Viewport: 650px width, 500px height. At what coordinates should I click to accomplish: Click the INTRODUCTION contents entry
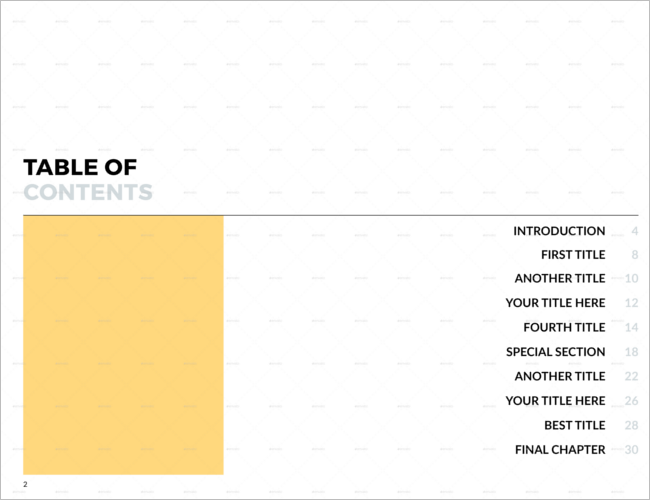[x=559, y=231]
